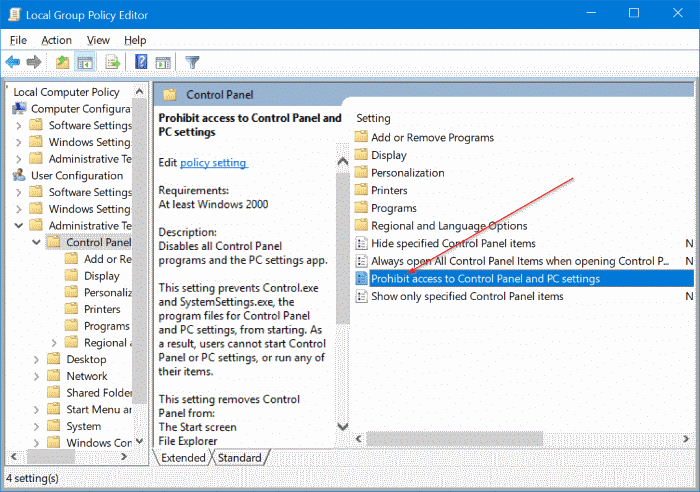Expand Regional and Language tree node arrow
Screen dimensions: 700x492
pos(53,343)
